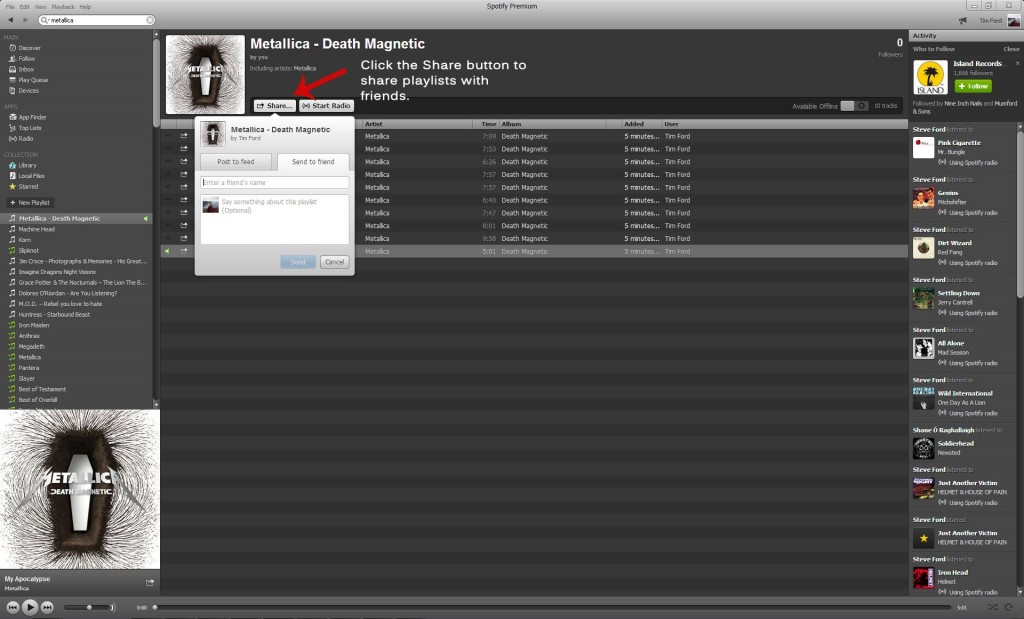
Task: Switch to the Post to feed tab
Action: point(236,161)
